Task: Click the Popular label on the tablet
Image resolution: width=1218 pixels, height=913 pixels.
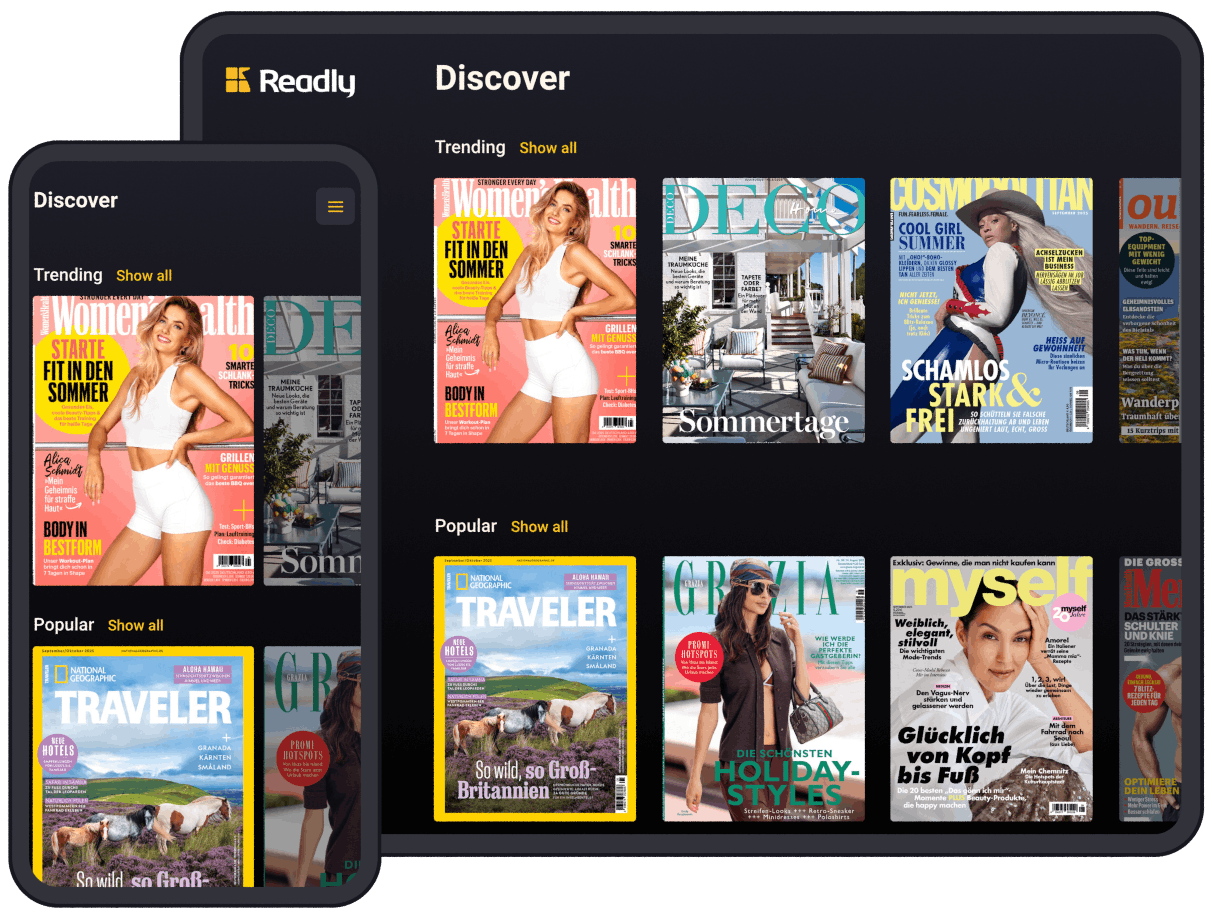Action: [x=466, y=526]
